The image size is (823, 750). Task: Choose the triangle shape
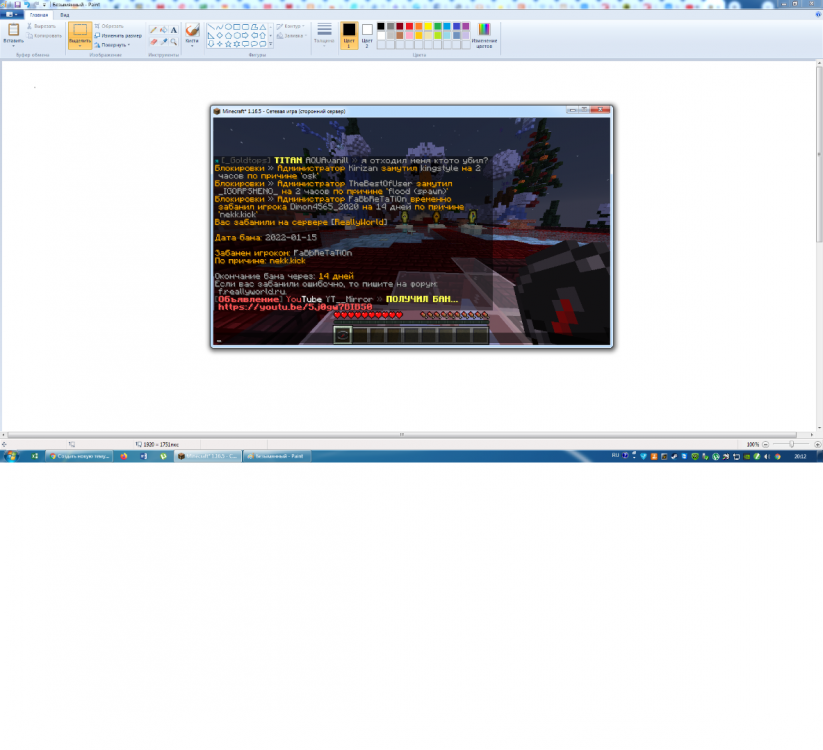click(263, 26)
